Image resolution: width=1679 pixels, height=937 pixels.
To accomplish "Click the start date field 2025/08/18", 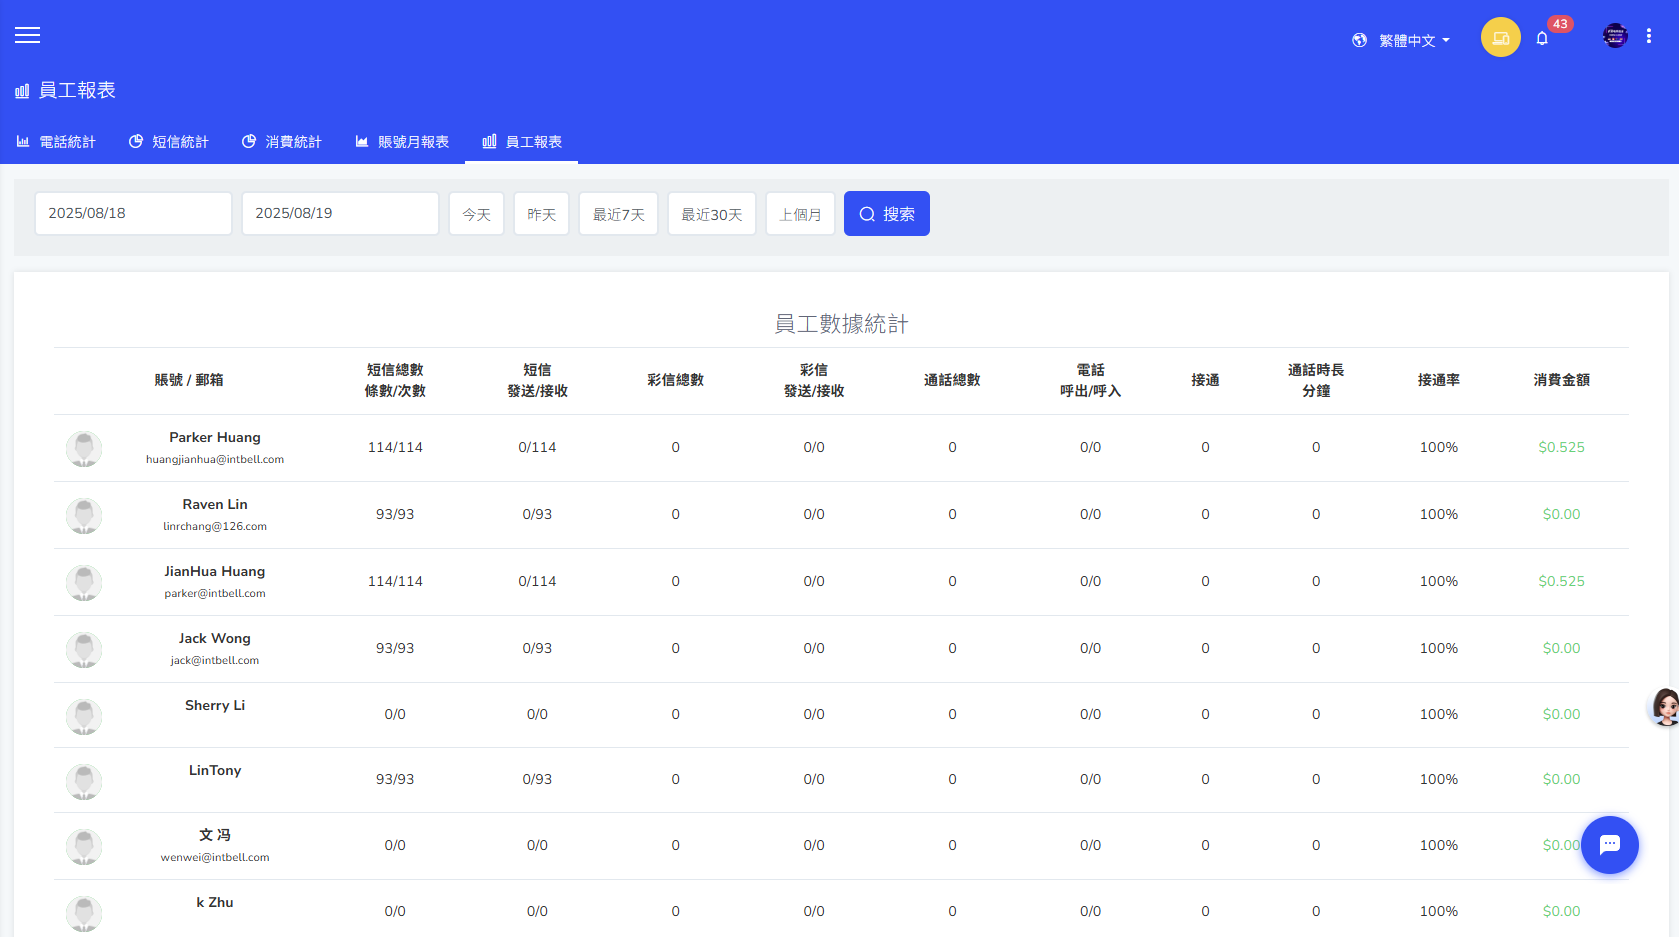I will tap(133, 214).
